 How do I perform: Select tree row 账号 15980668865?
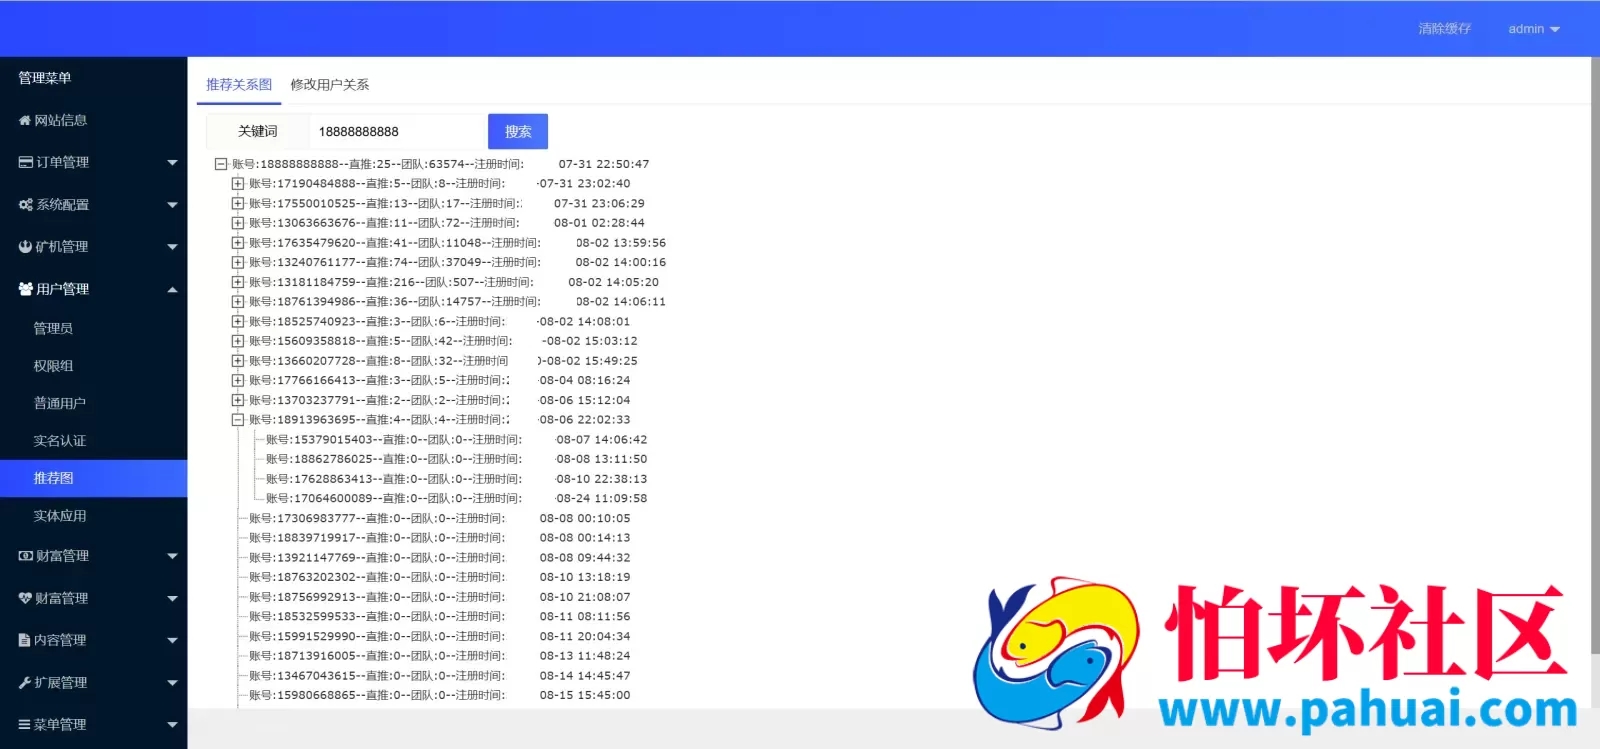(x=440, y=695)
